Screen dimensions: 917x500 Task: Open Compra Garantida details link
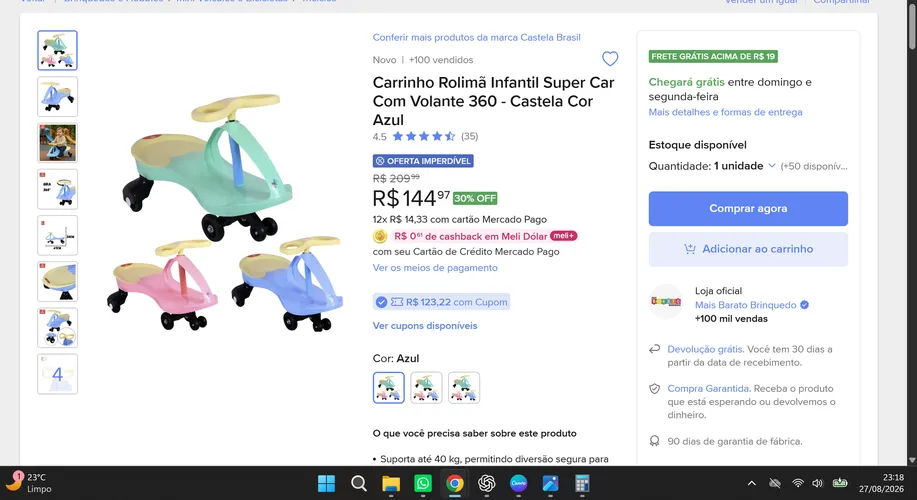(708, 388)
